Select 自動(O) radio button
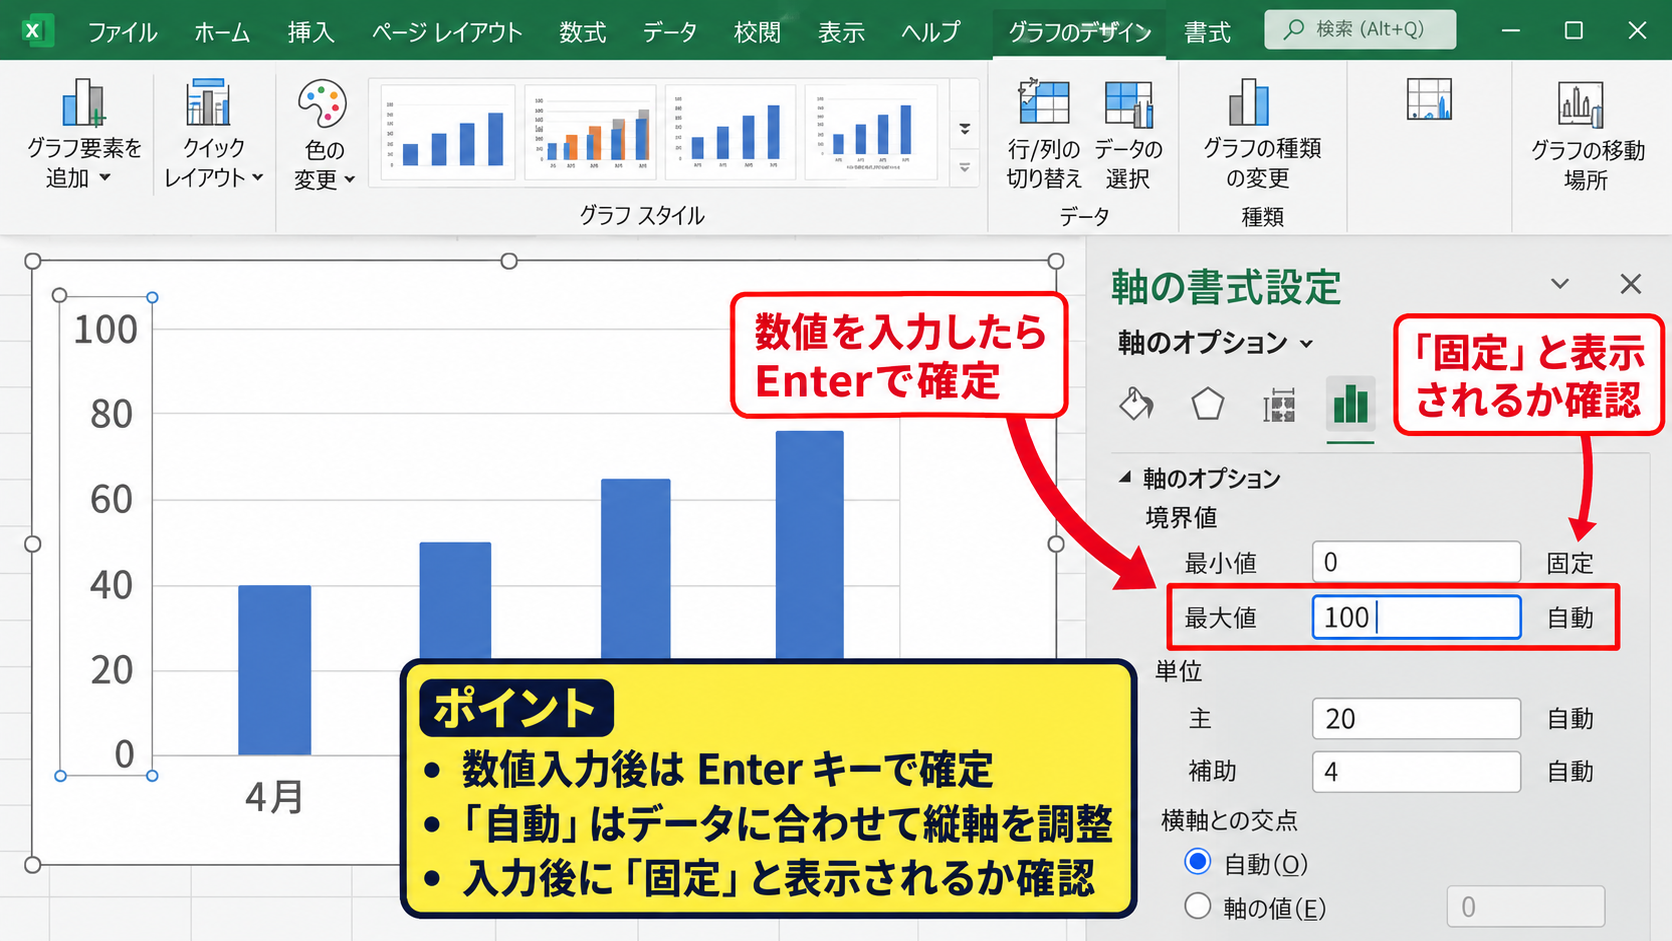The height and width of the screenshot is (941, 1672). click(x=1197, y=861)
